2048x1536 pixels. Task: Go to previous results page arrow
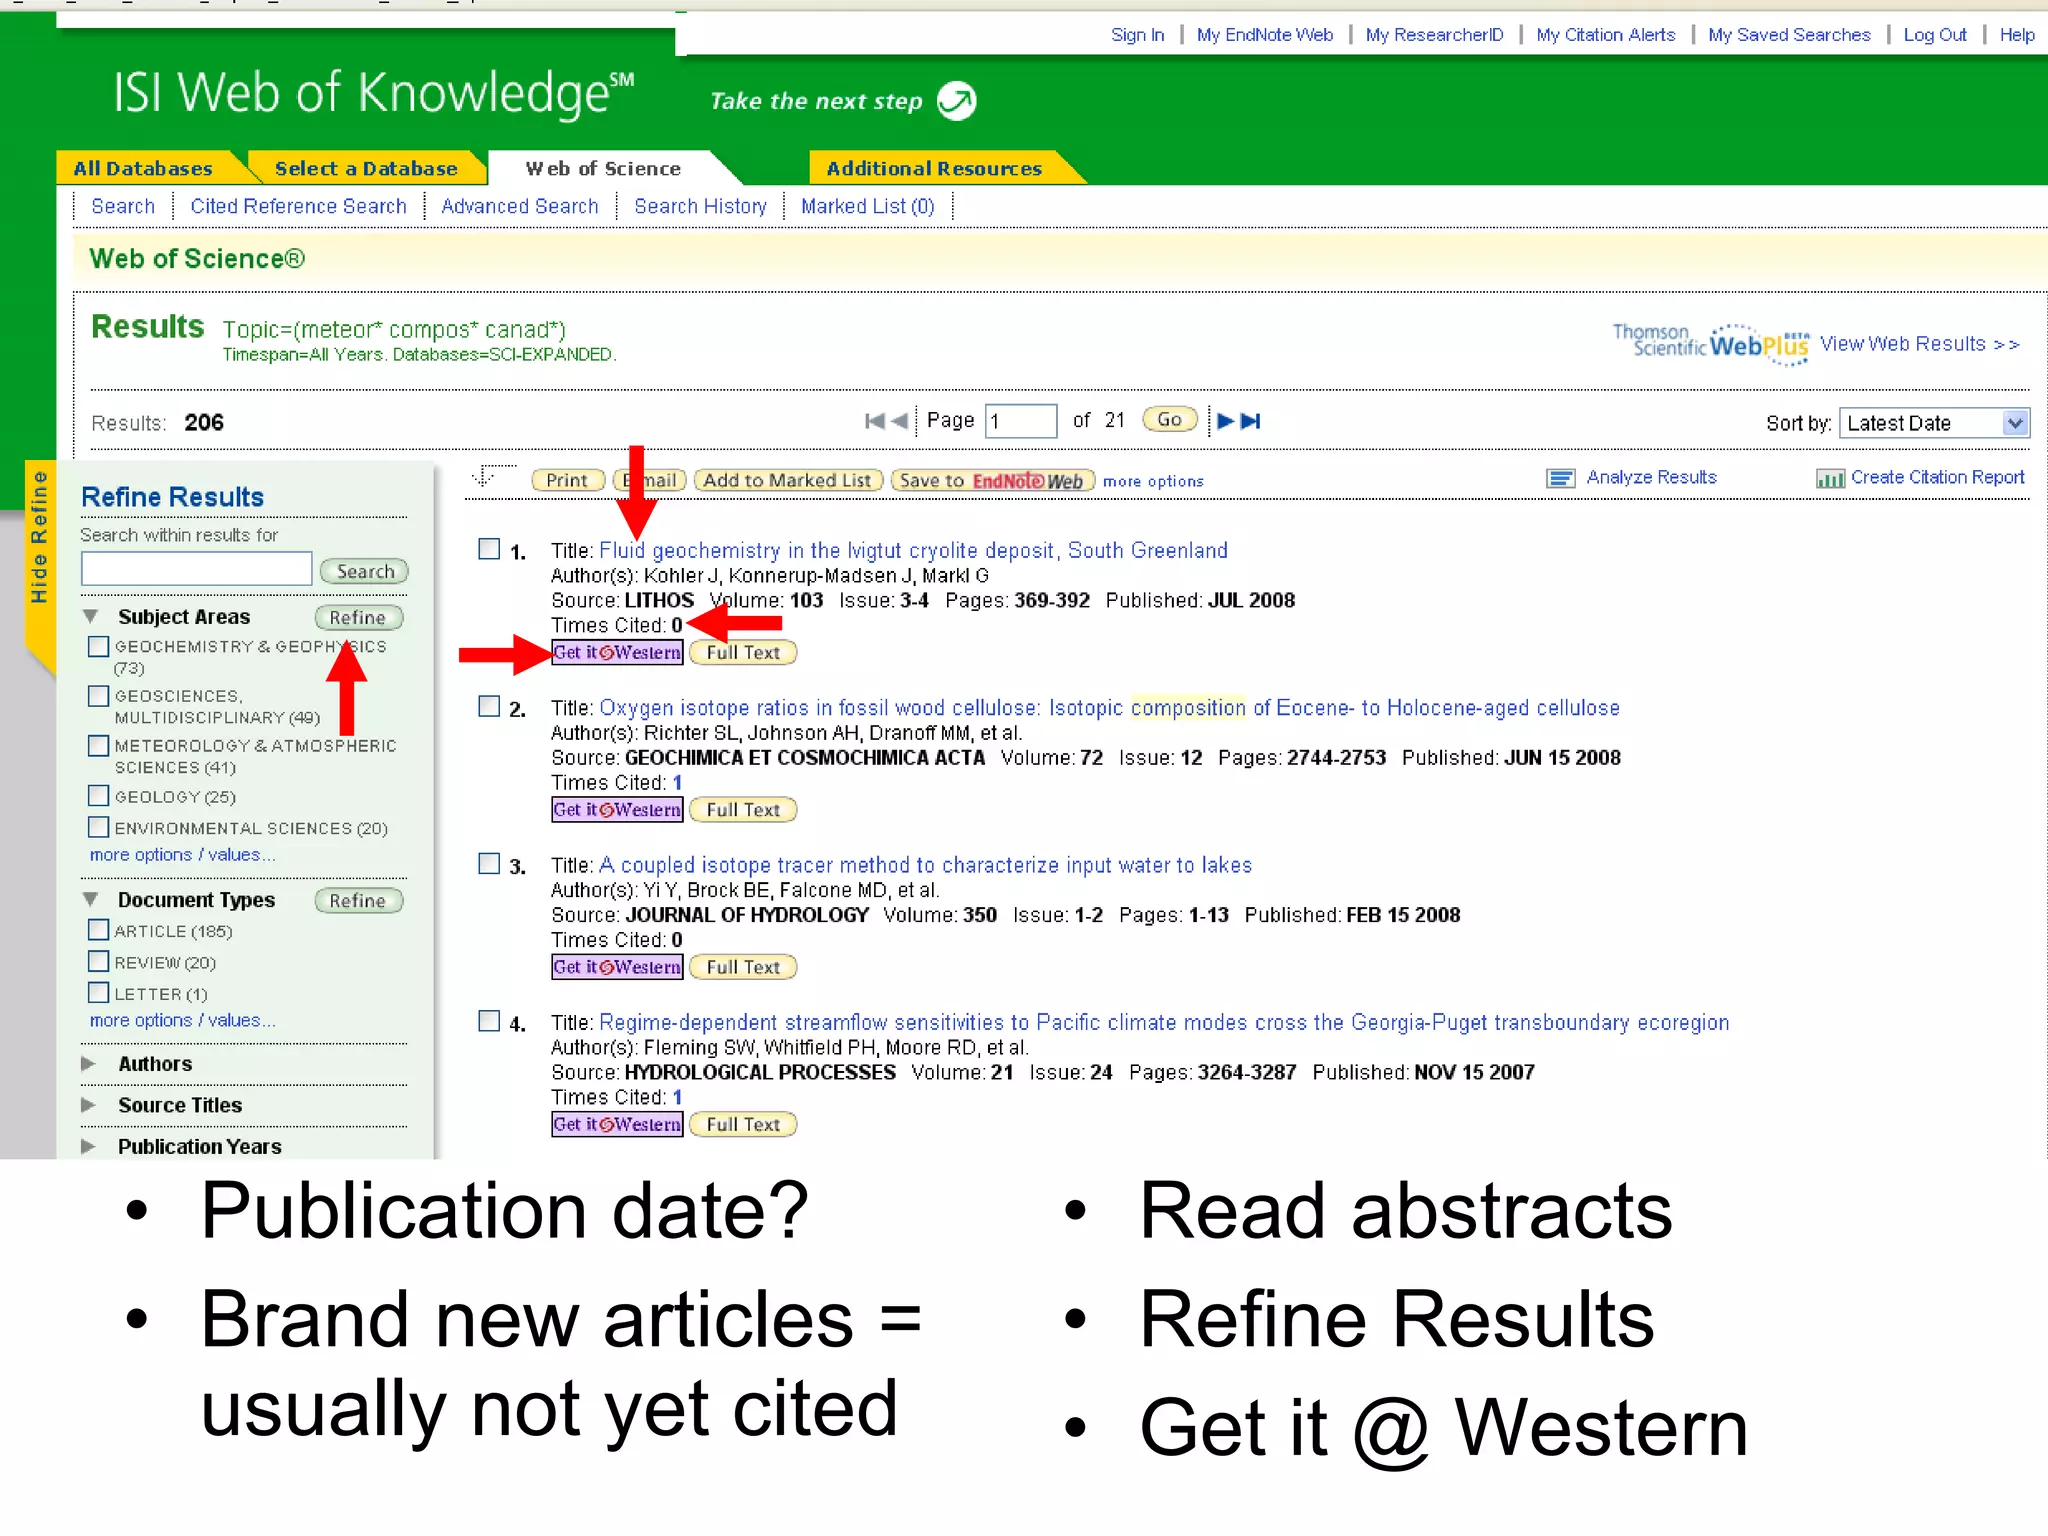(900, 421)
